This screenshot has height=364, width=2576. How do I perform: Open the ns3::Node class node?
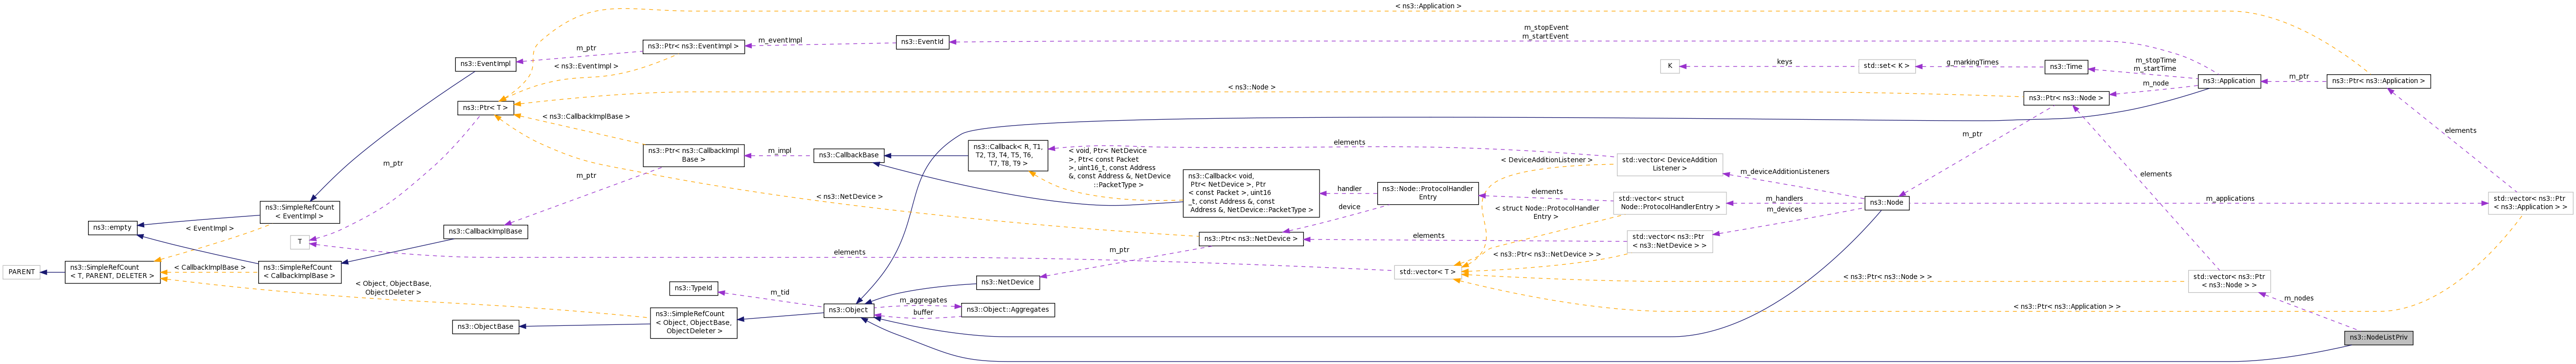click(1886, 203)
